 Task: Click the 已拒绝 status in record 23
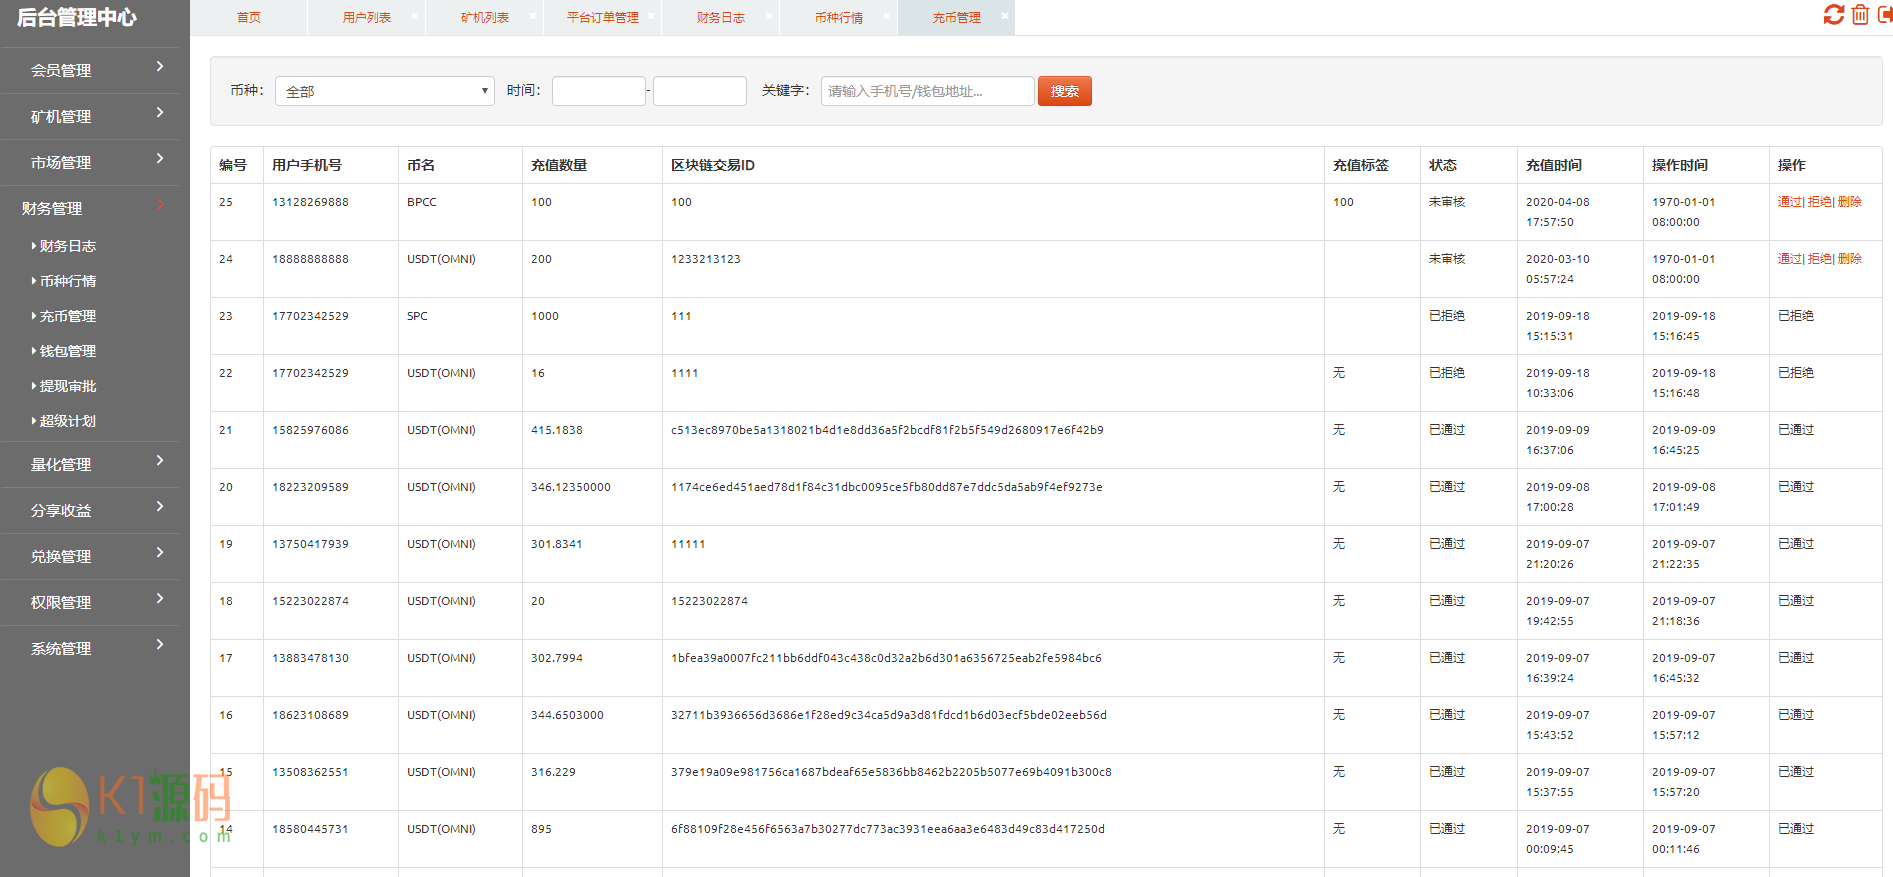coord(1447,316)
